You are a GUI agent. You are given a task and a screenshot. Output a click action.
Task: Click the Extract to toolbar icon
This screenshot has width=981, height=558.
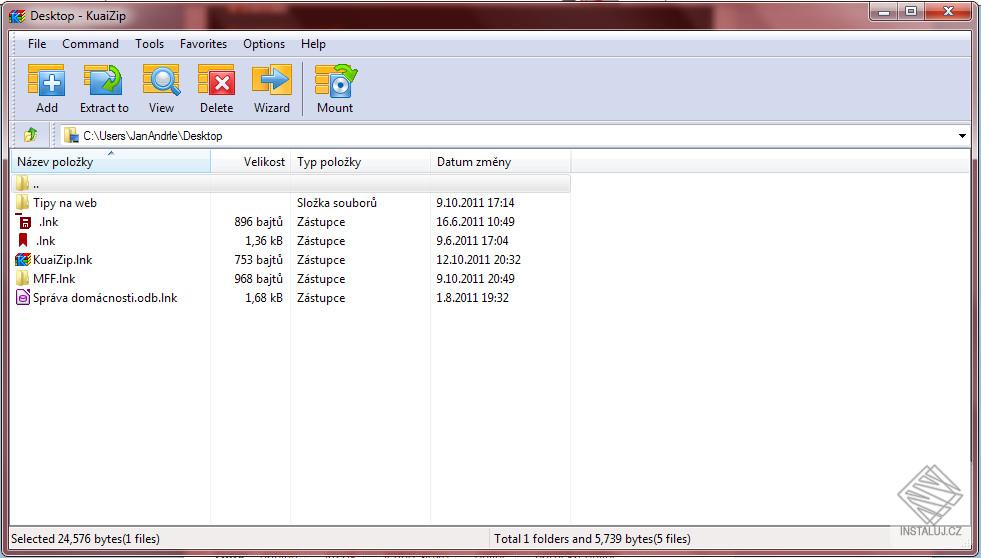(x=103, y=81)
